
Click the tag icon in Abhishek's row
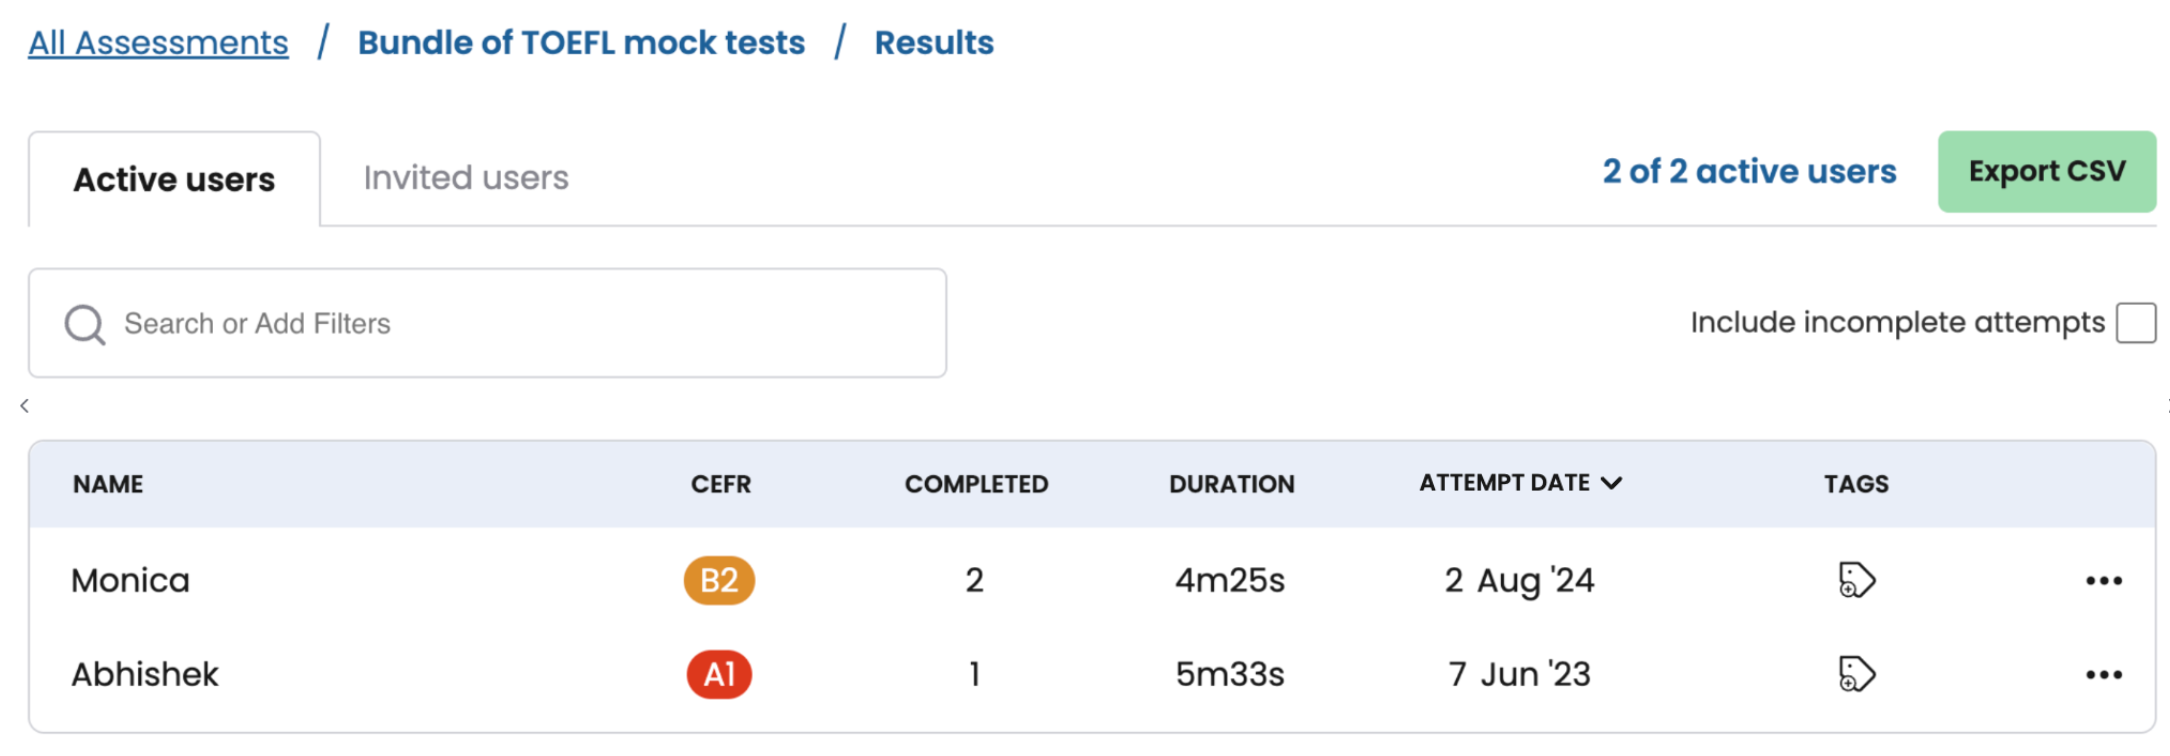[x=1856, y=674]
